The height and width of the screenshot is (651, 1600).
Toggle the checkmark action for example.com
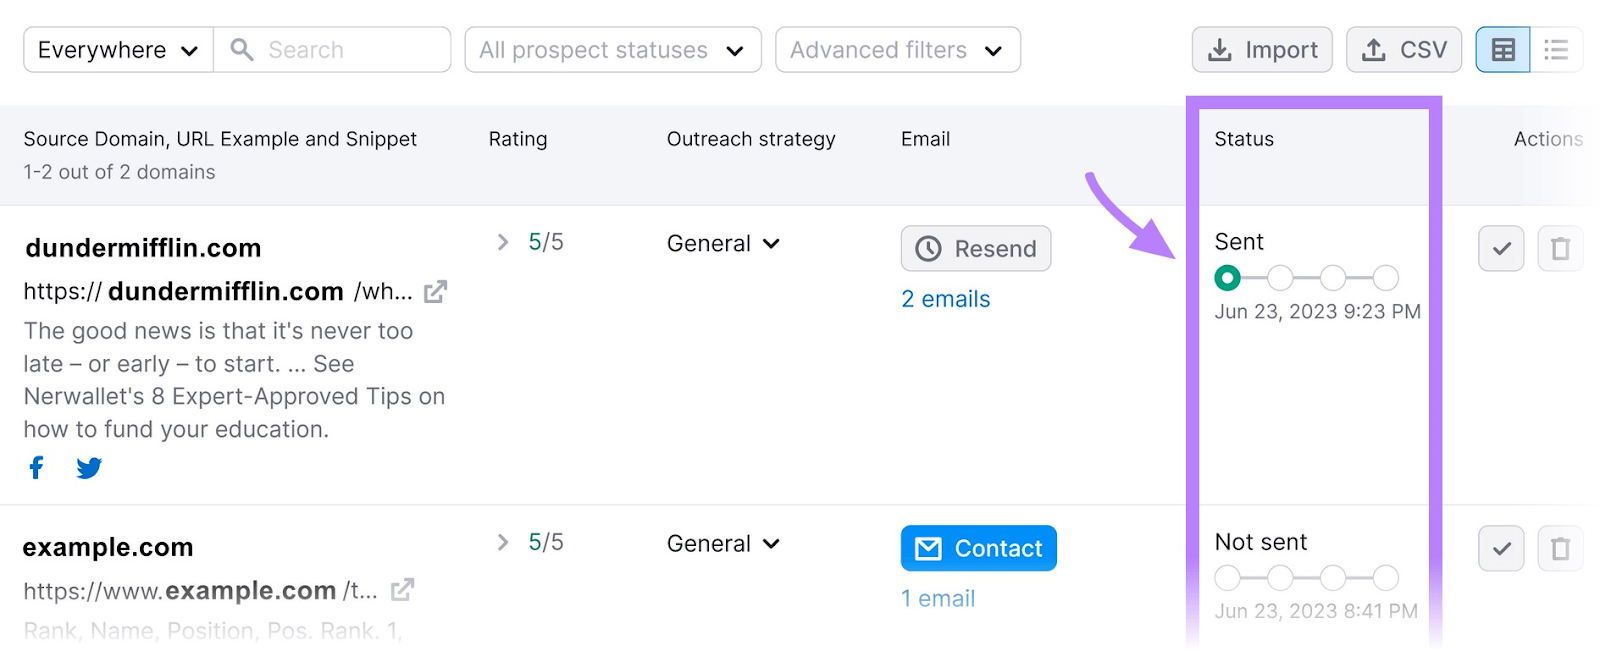click(x=1501, y=548)
